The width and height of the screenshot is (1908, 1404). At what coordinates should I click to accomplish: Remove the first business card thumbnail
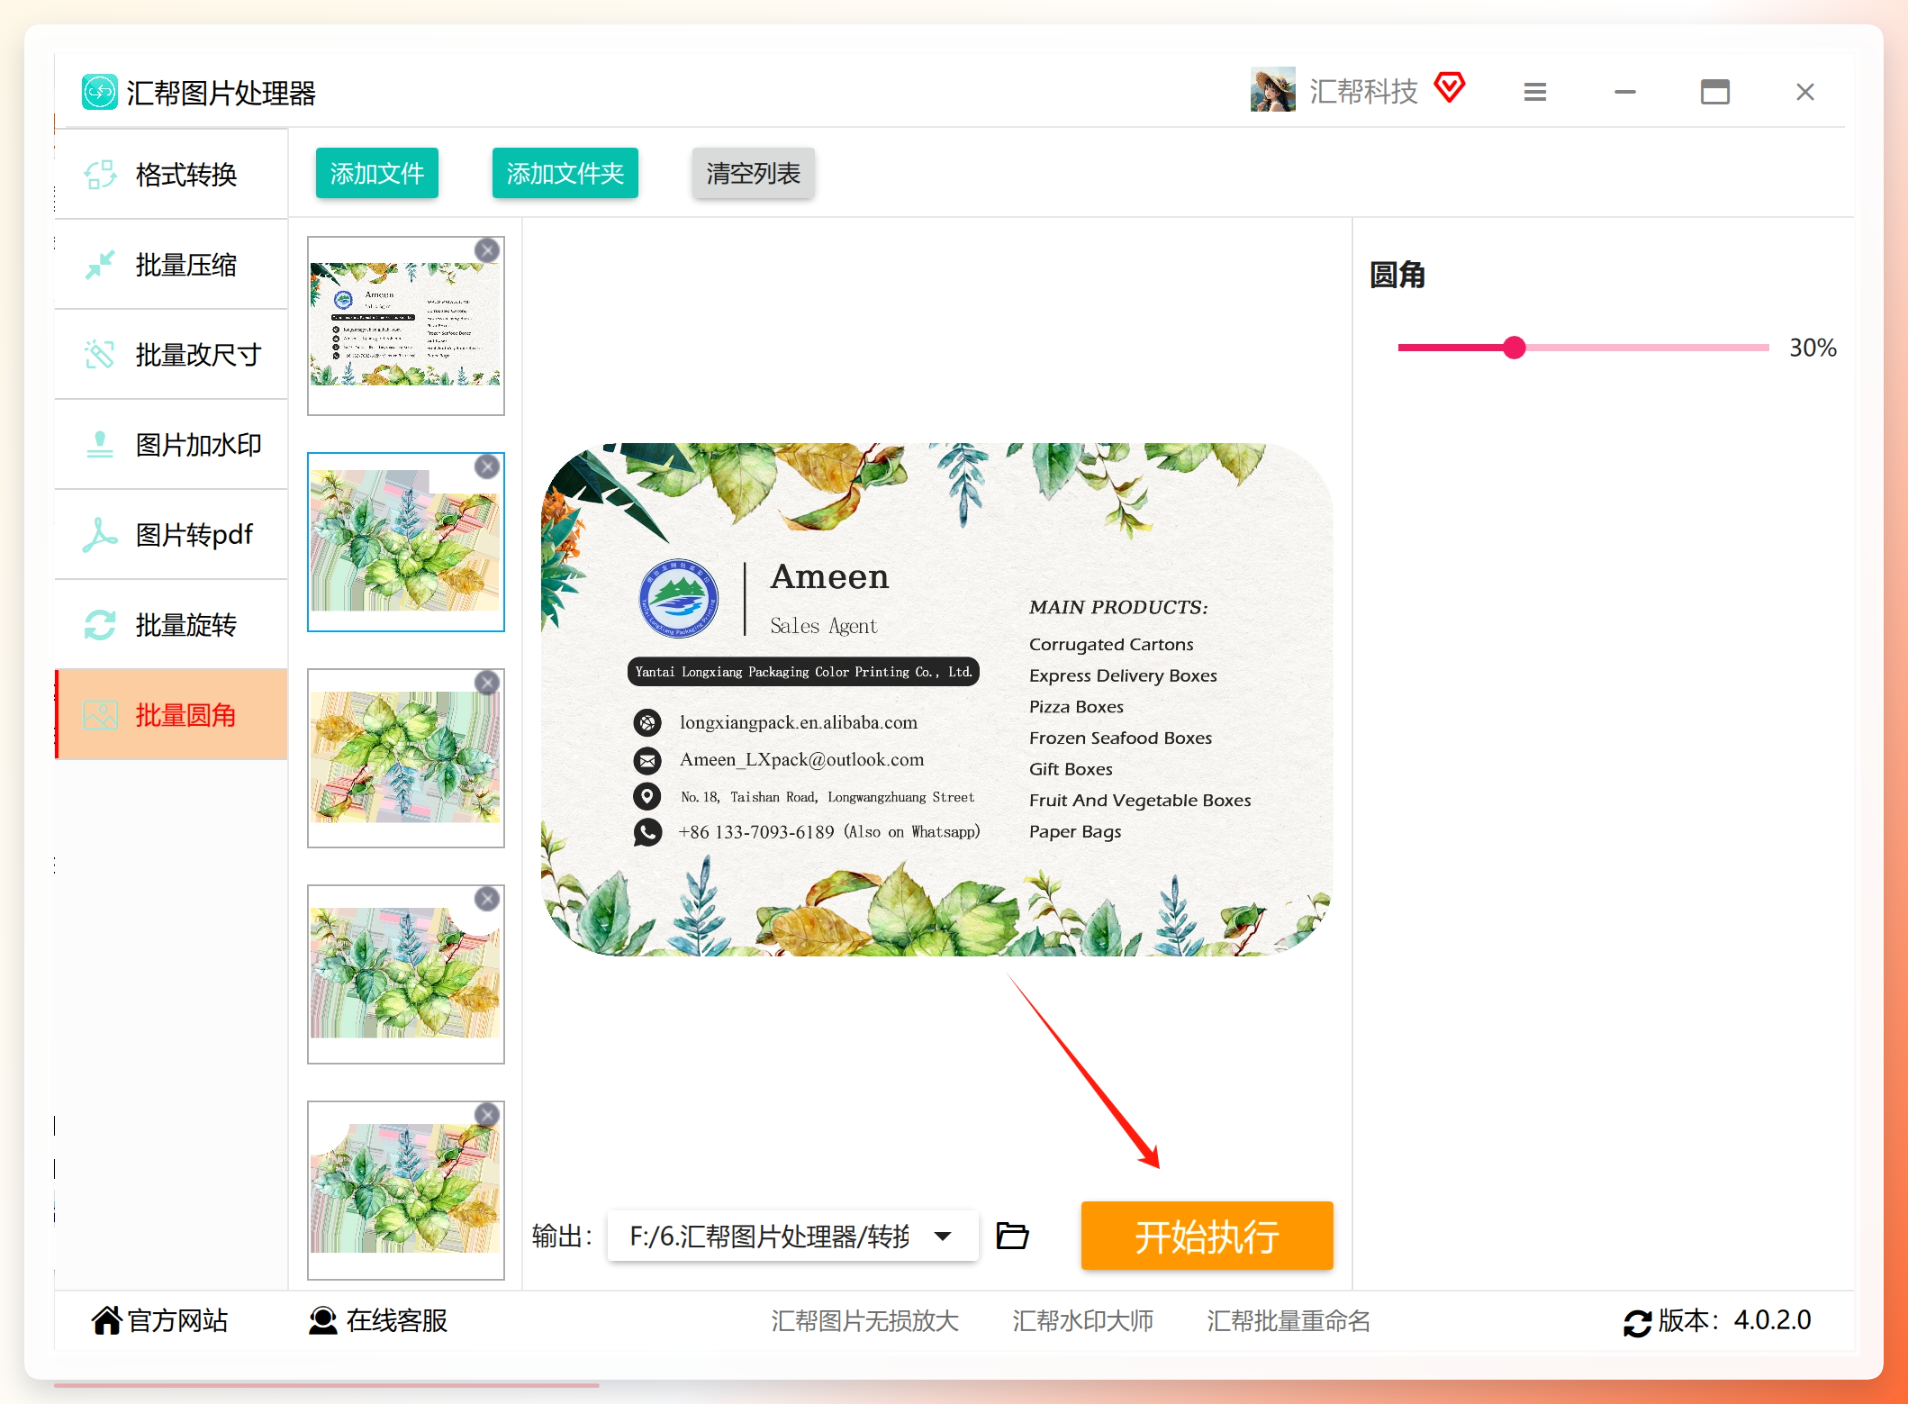pos(487,250)
